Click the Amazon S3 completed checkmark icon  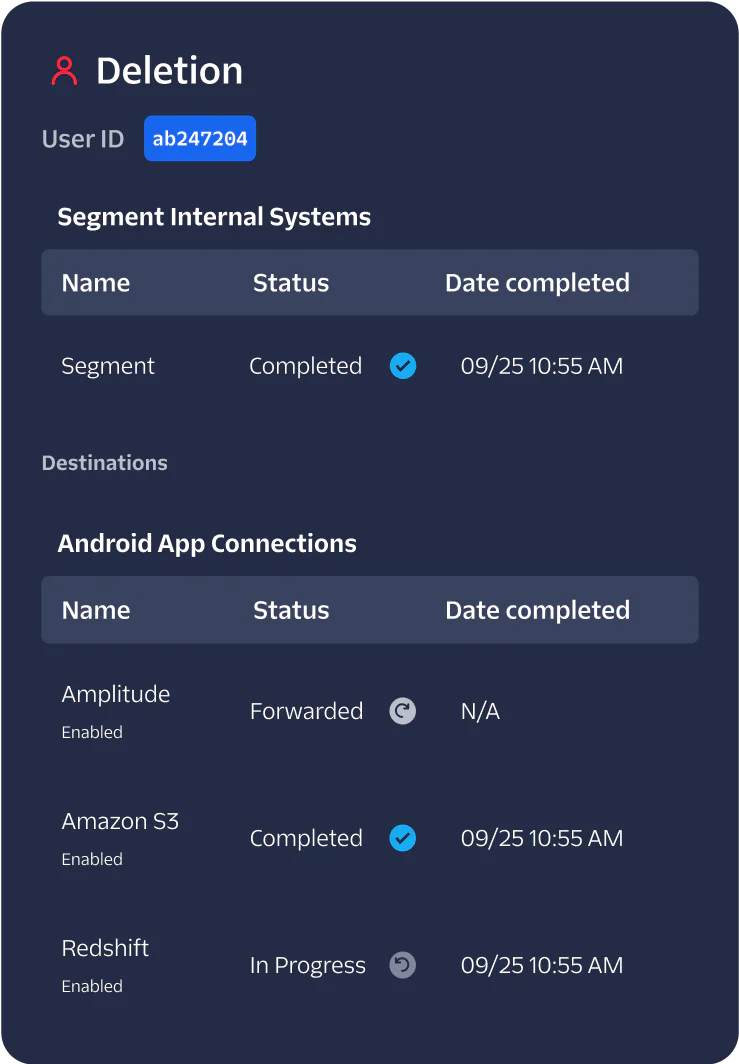point(403,838)
